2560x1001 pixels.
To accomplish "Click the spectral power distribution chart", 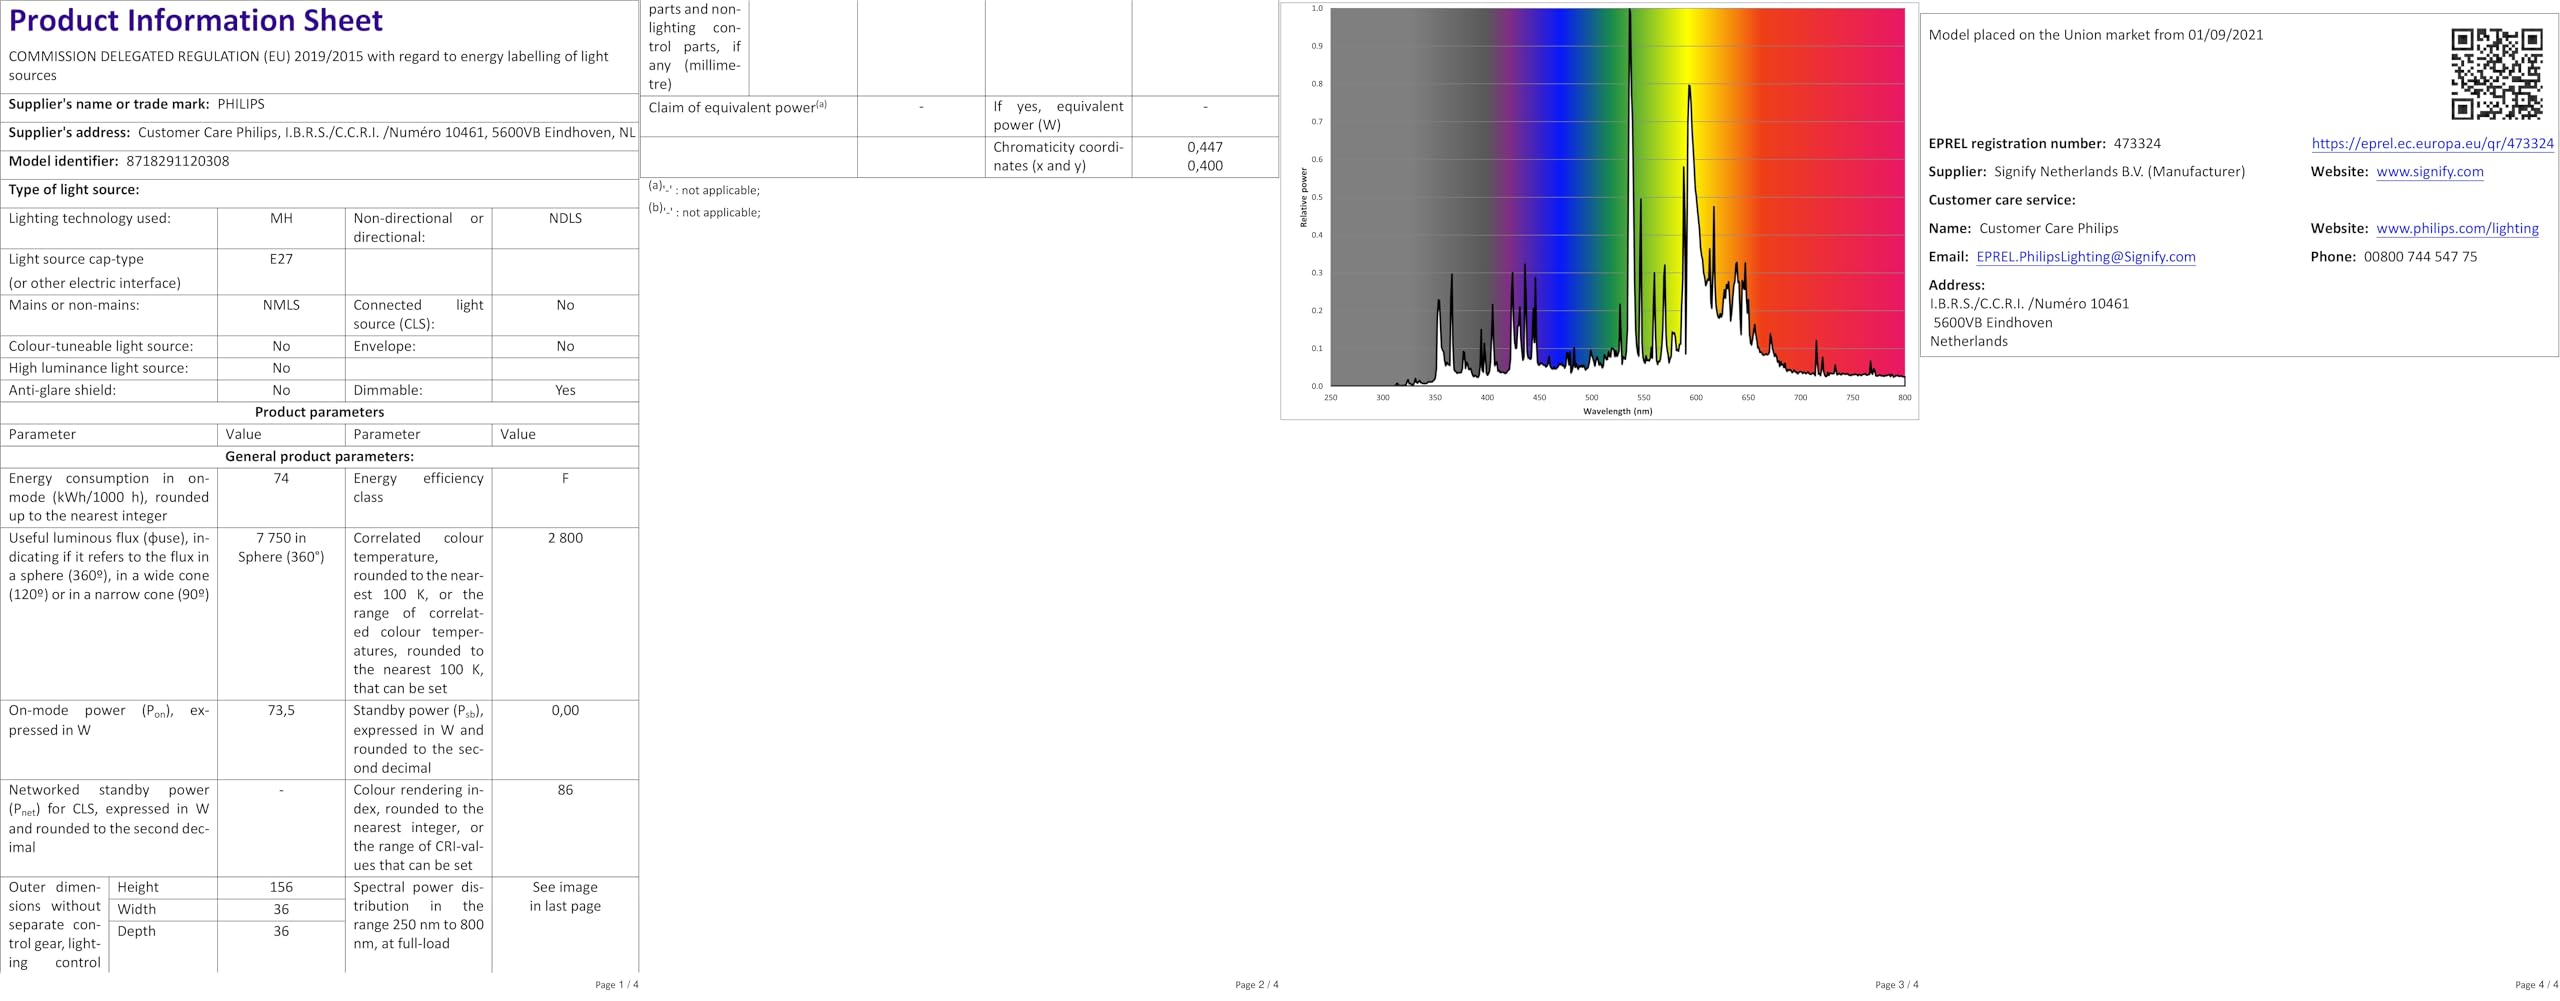I will (x=1599, y=210).
